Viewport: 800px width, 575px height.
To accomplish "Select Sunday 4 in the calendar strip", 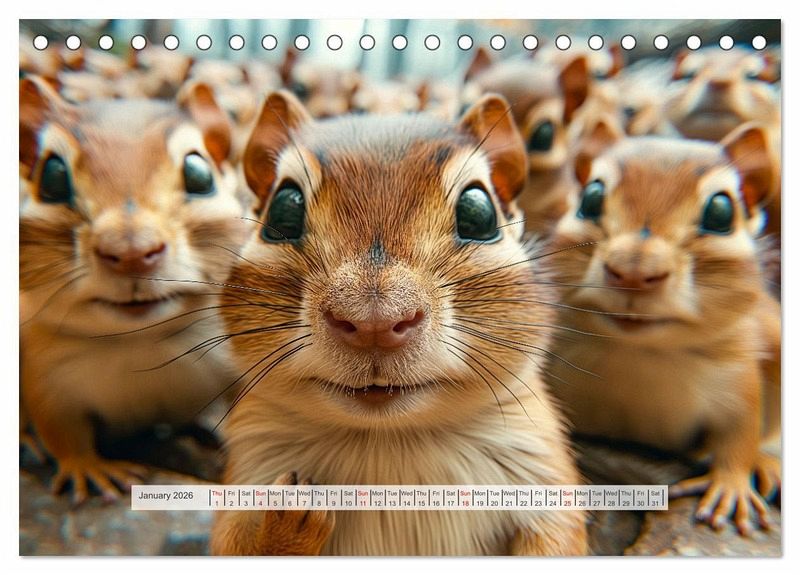I will (260, 497).
